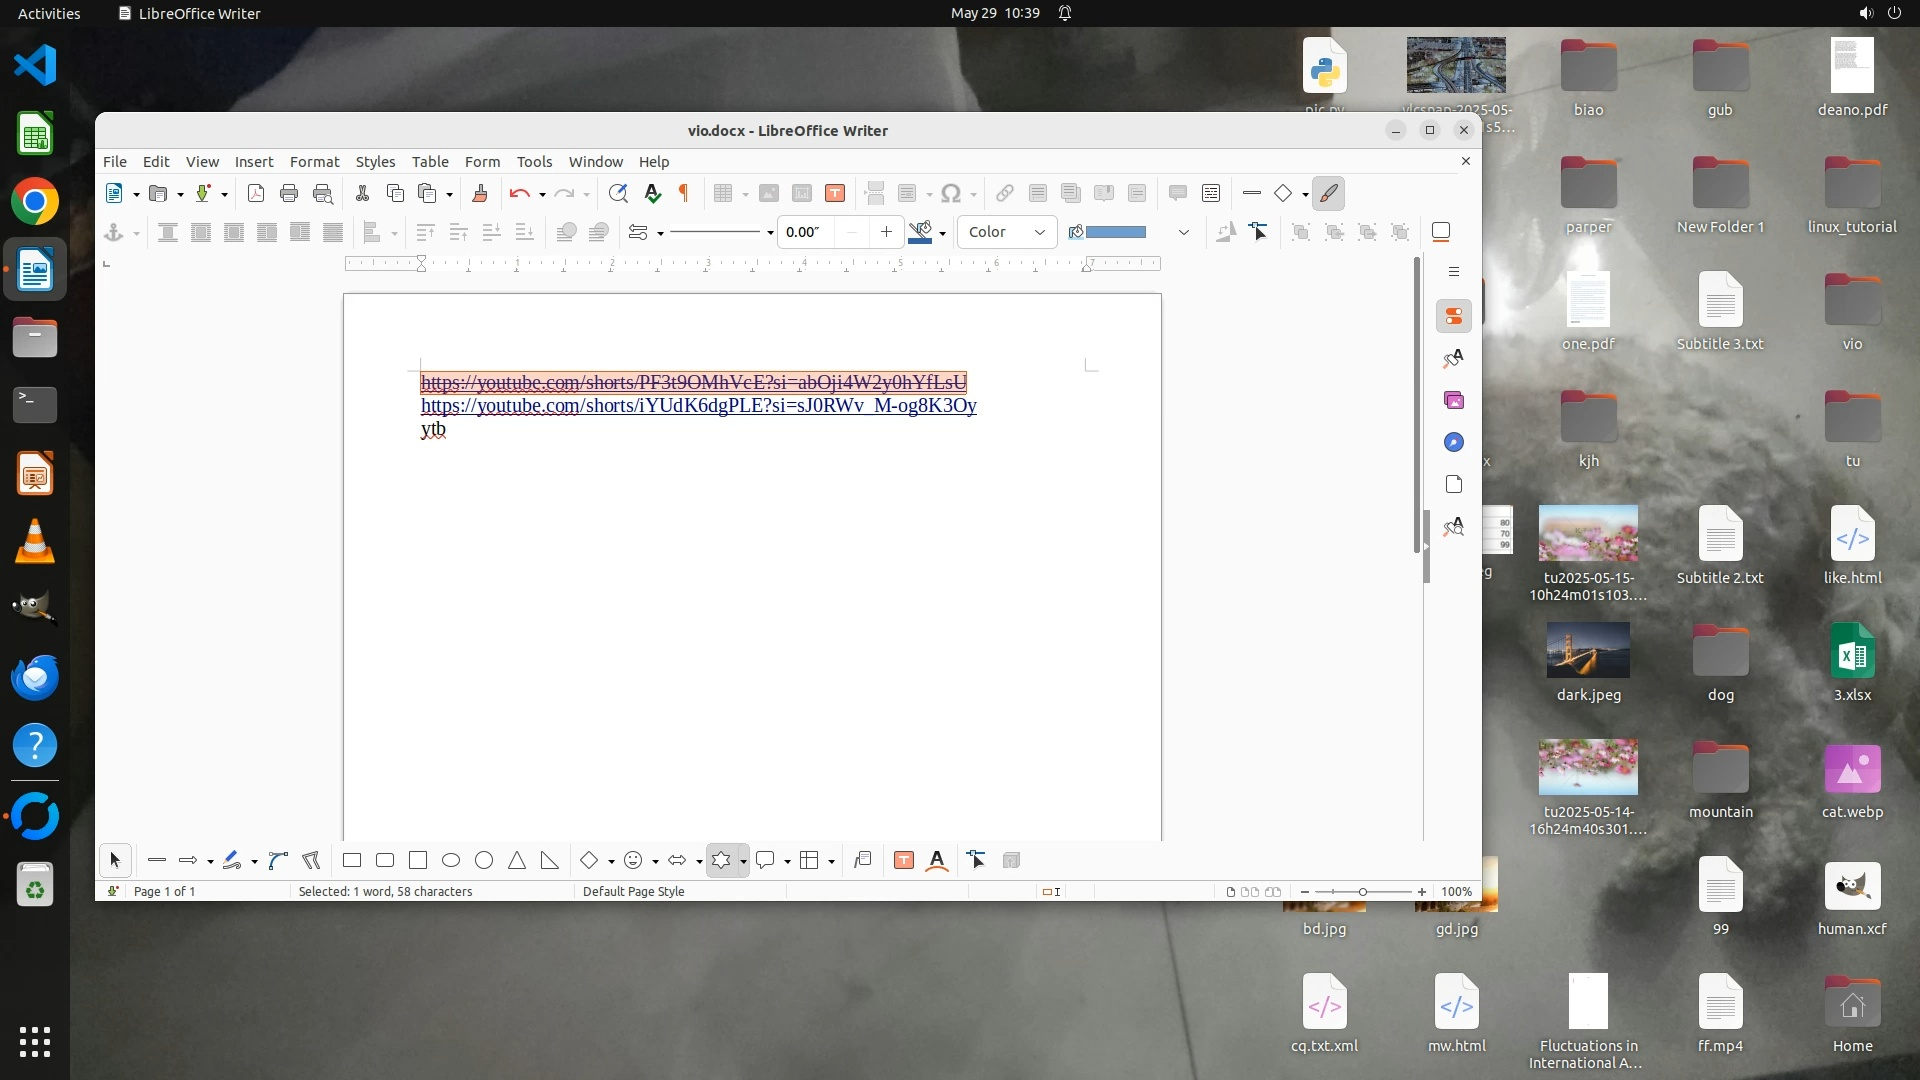This screenshot has height=1080, width=1920.
Task: Click Export as PDF icon
Action: click(x=256, y=193)
